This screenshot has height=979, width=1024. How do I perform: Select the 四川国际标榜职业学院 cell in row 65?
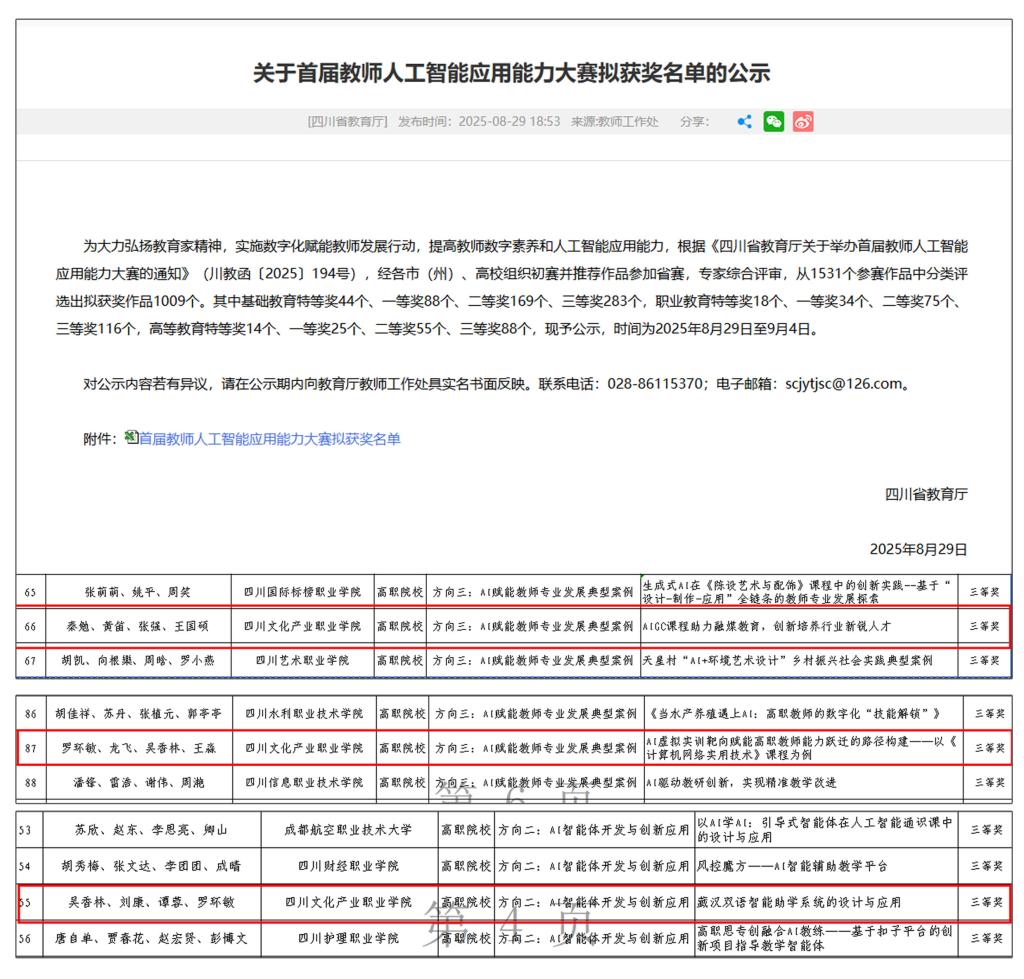coord(302,592)
